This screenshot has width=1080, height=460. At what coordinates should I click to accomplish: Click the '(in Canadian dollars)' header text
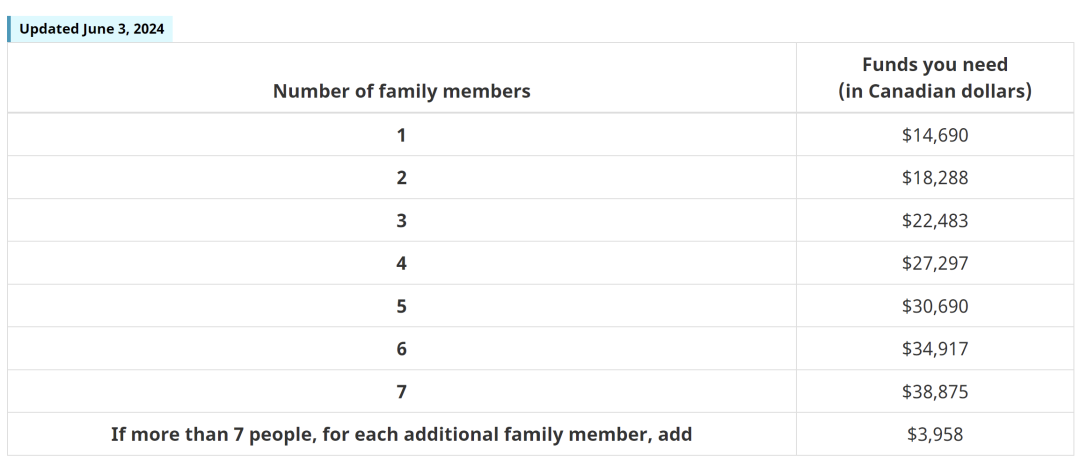[x=935, y=91]
